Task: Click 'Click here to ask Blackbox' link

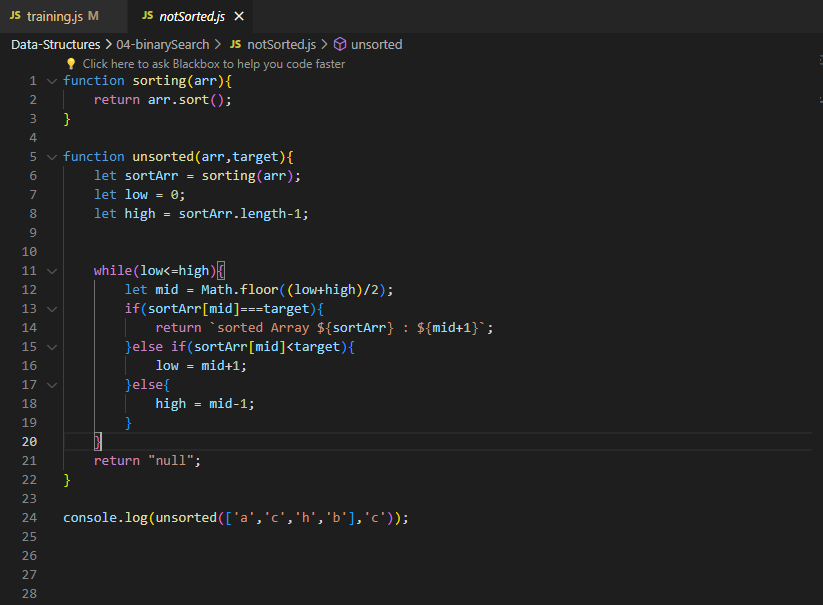Action: pos(214,64)
